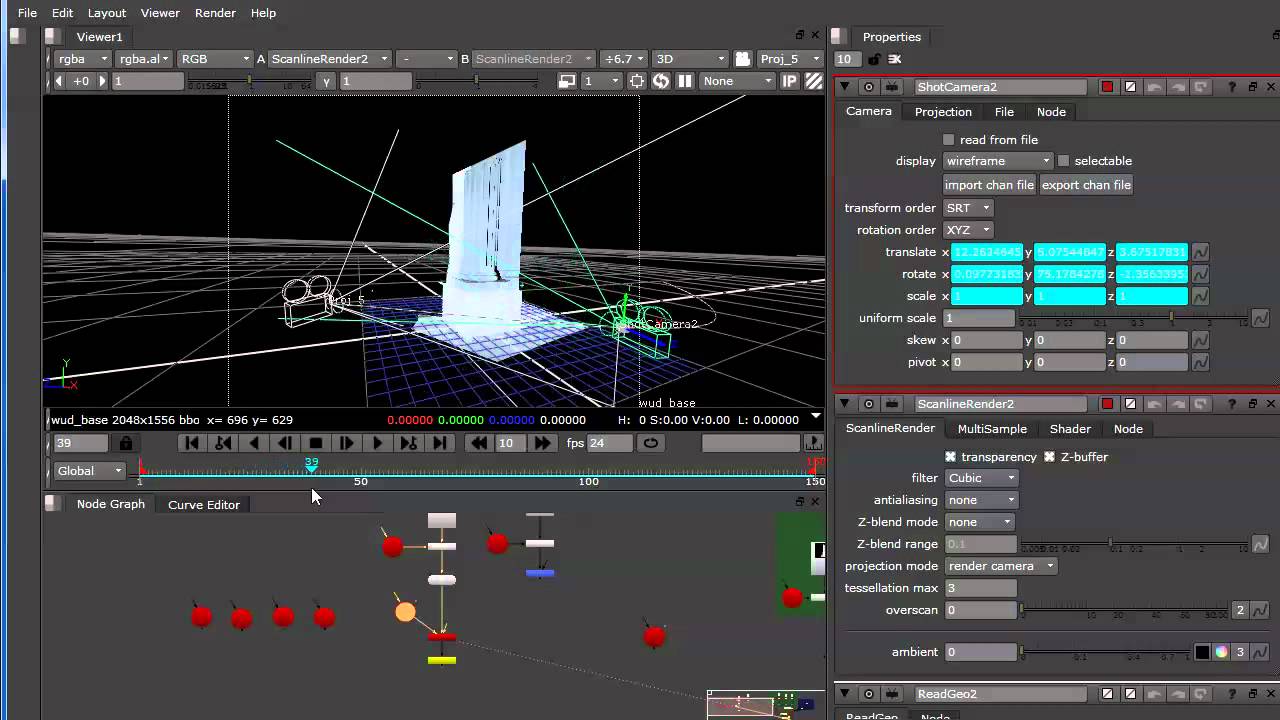The image size is (1280, 720).
Task: Click the camera lock icon beside Proj_5
Action: [743, 59]
